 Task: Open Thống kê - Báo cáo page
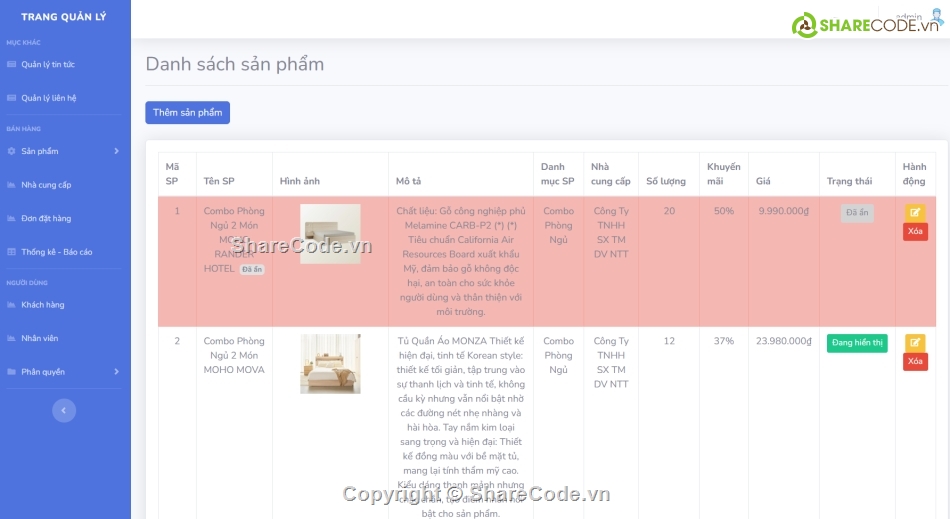coord(56,252)
